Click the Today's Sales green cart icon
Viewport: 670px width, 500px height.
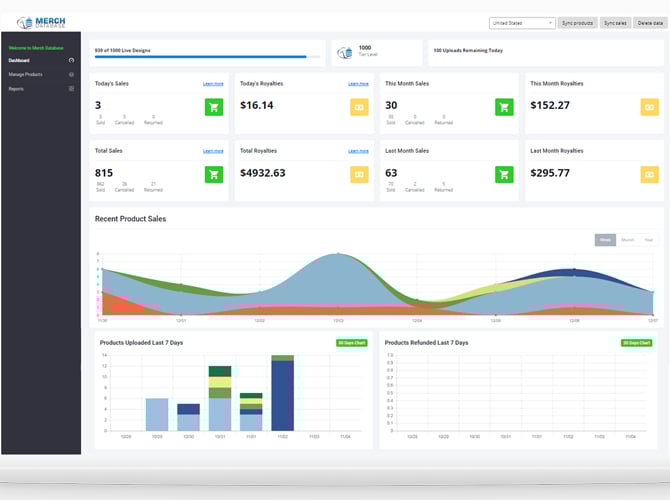pos(214,107)
